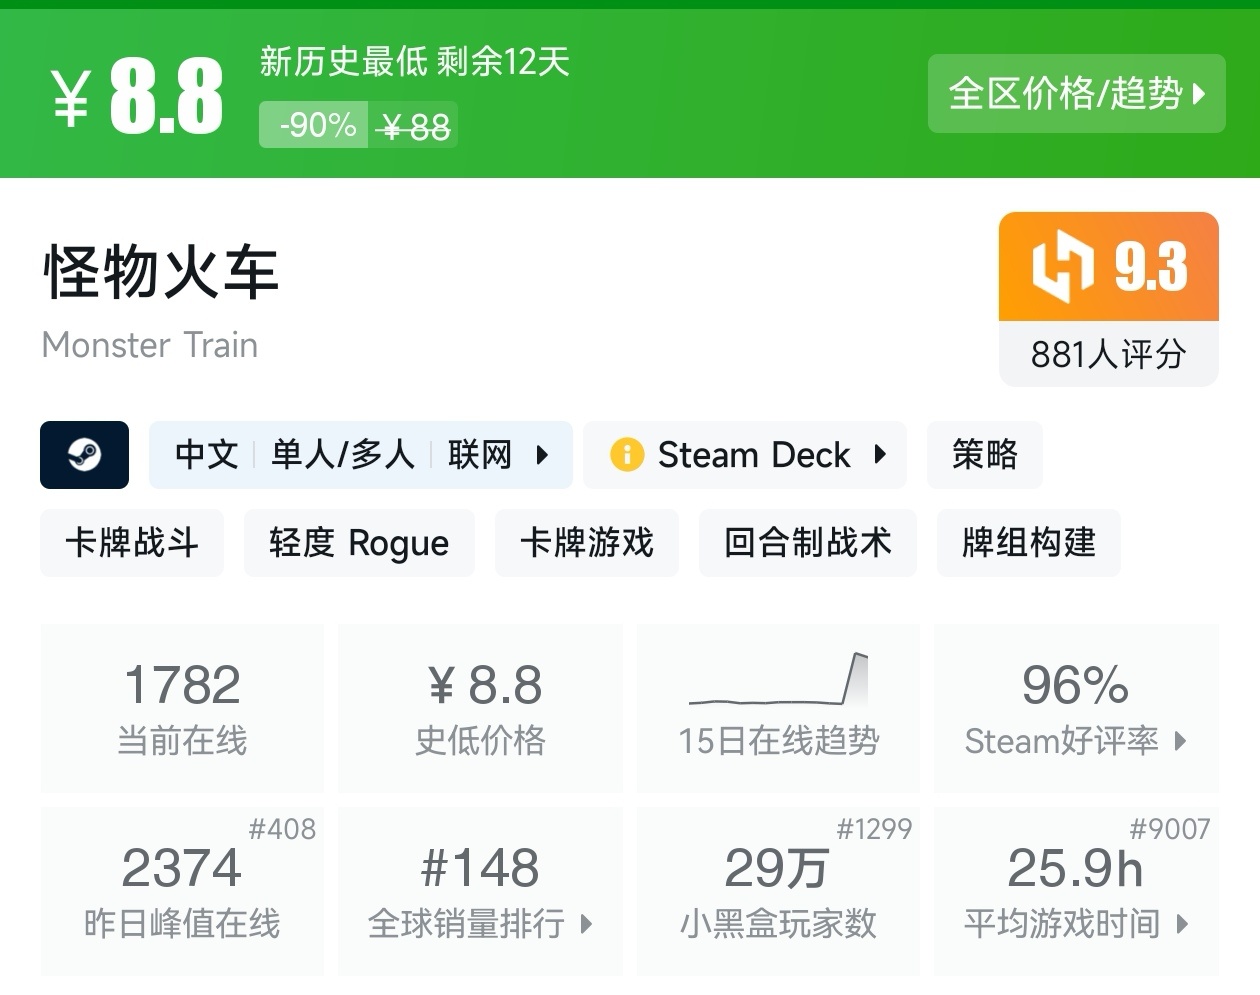Image resolution: width=1260 pixels, height=995 pixels.
Task: Click the Steam platform logo icon
Action: point(84,455)
